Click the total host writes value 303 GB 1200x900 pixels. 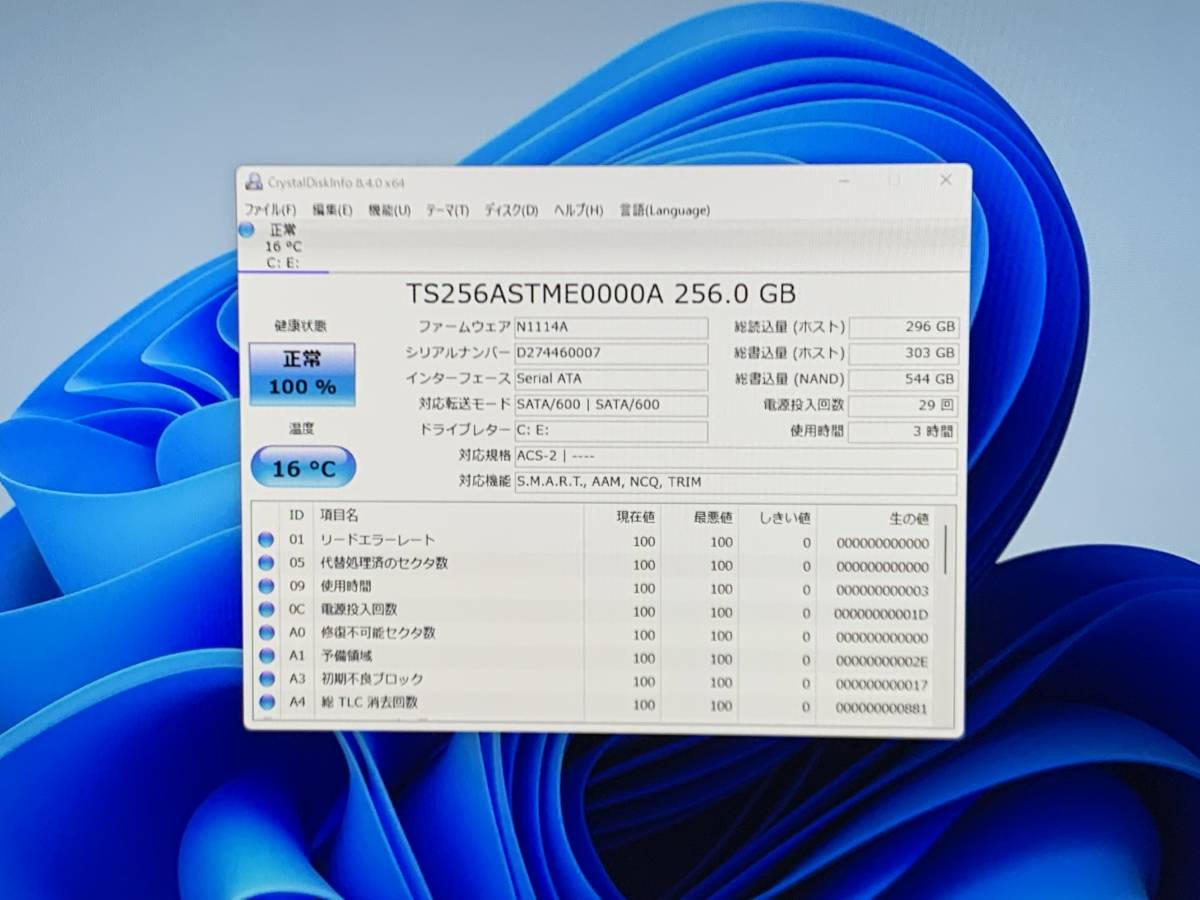pos(904,353)
